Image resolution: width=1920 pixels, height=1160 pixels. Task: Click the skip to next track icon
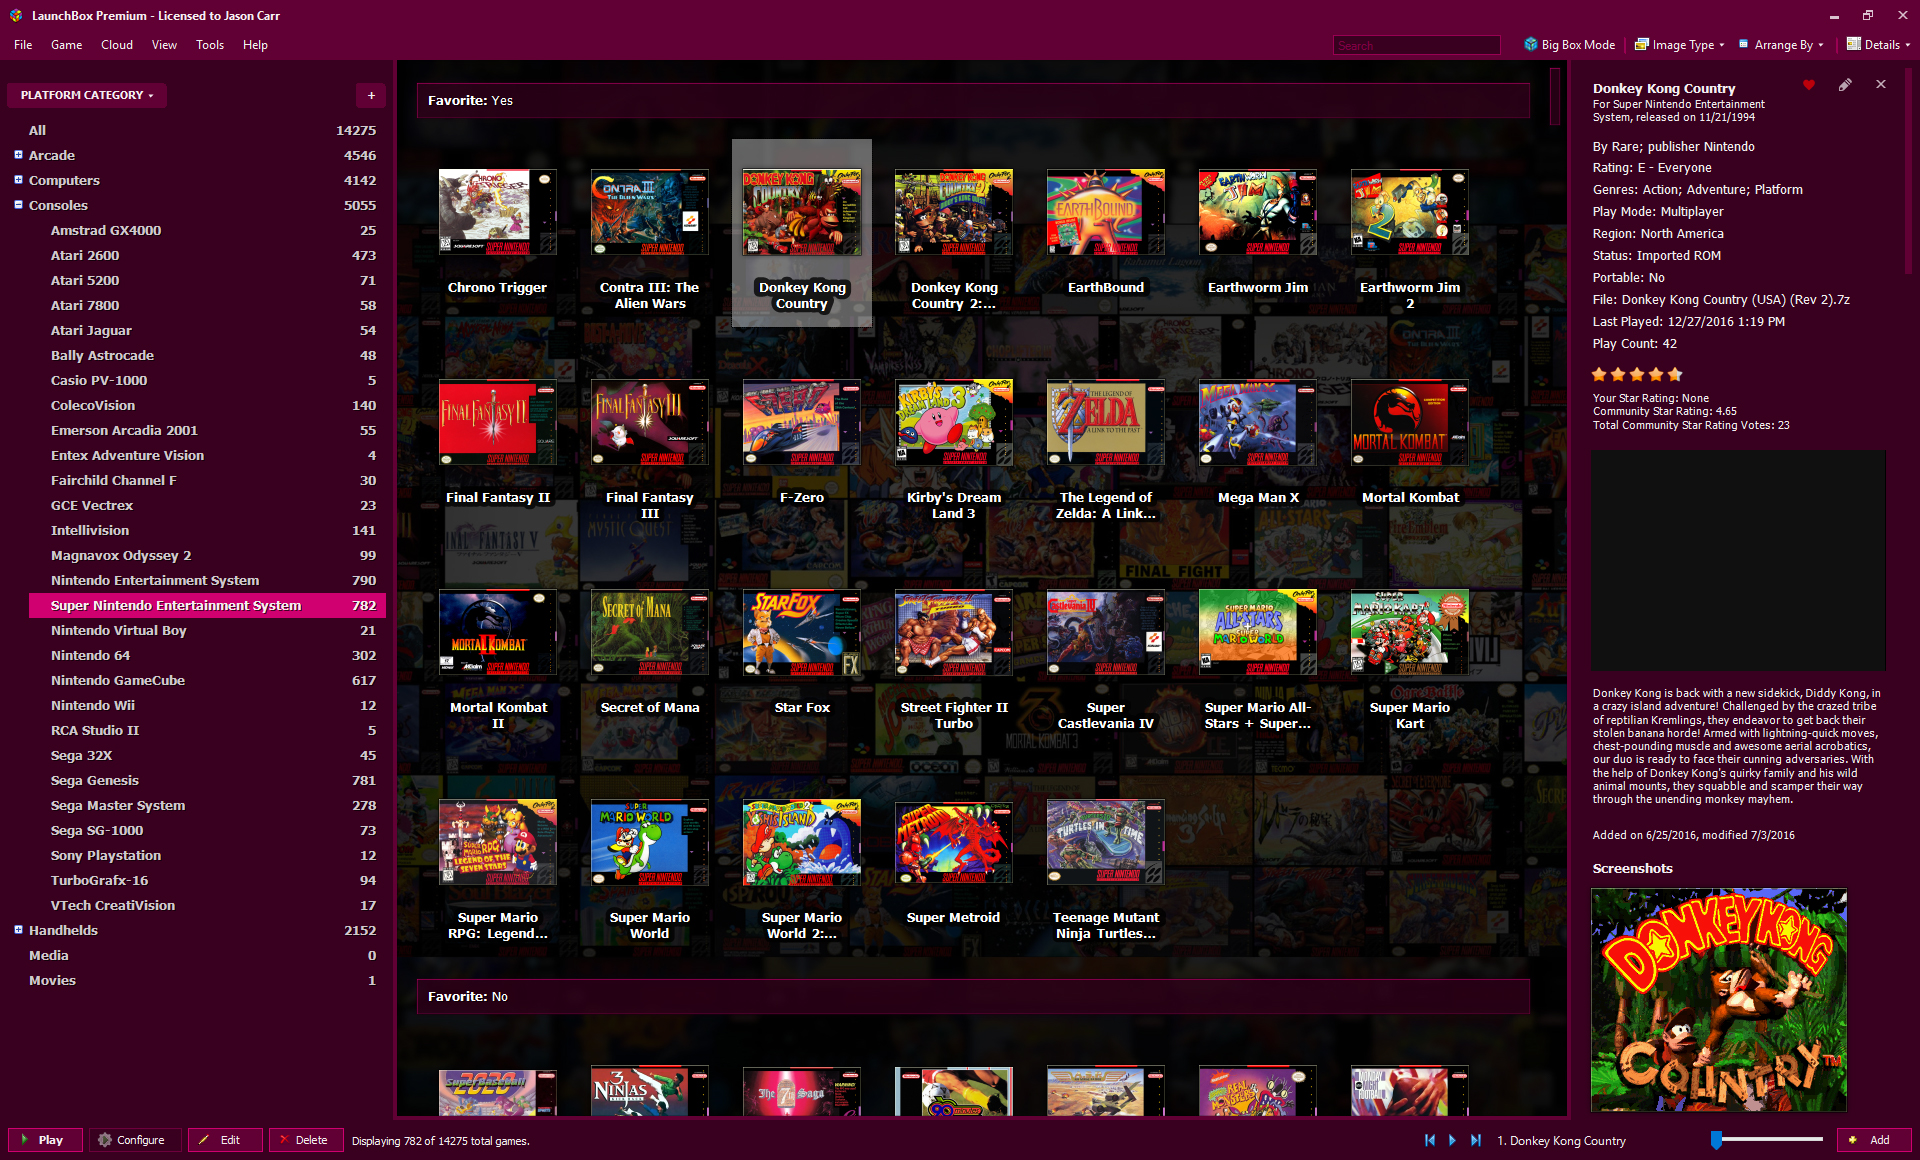click(1475, 1140)
